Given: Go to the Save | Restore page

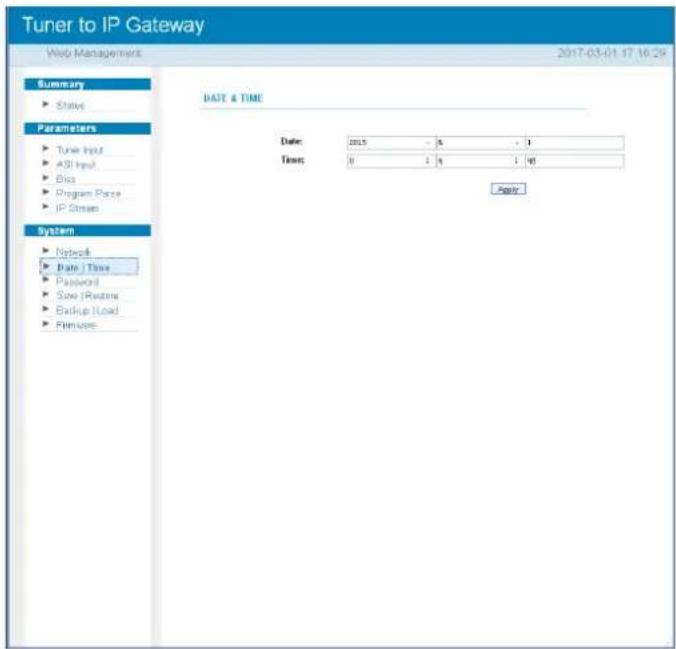Looking at the screenshot, I should 87,295.
